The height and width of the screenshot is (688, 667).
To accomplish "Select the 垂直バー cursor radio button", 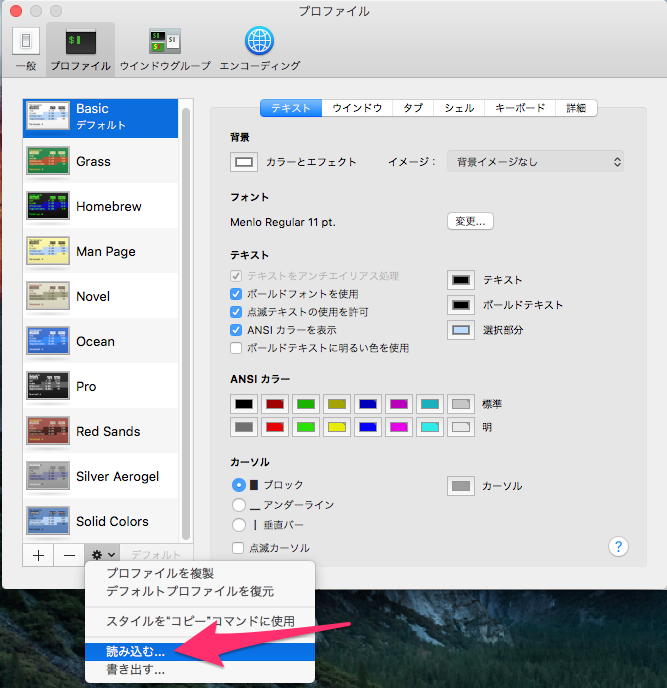I will coord(239,524).
